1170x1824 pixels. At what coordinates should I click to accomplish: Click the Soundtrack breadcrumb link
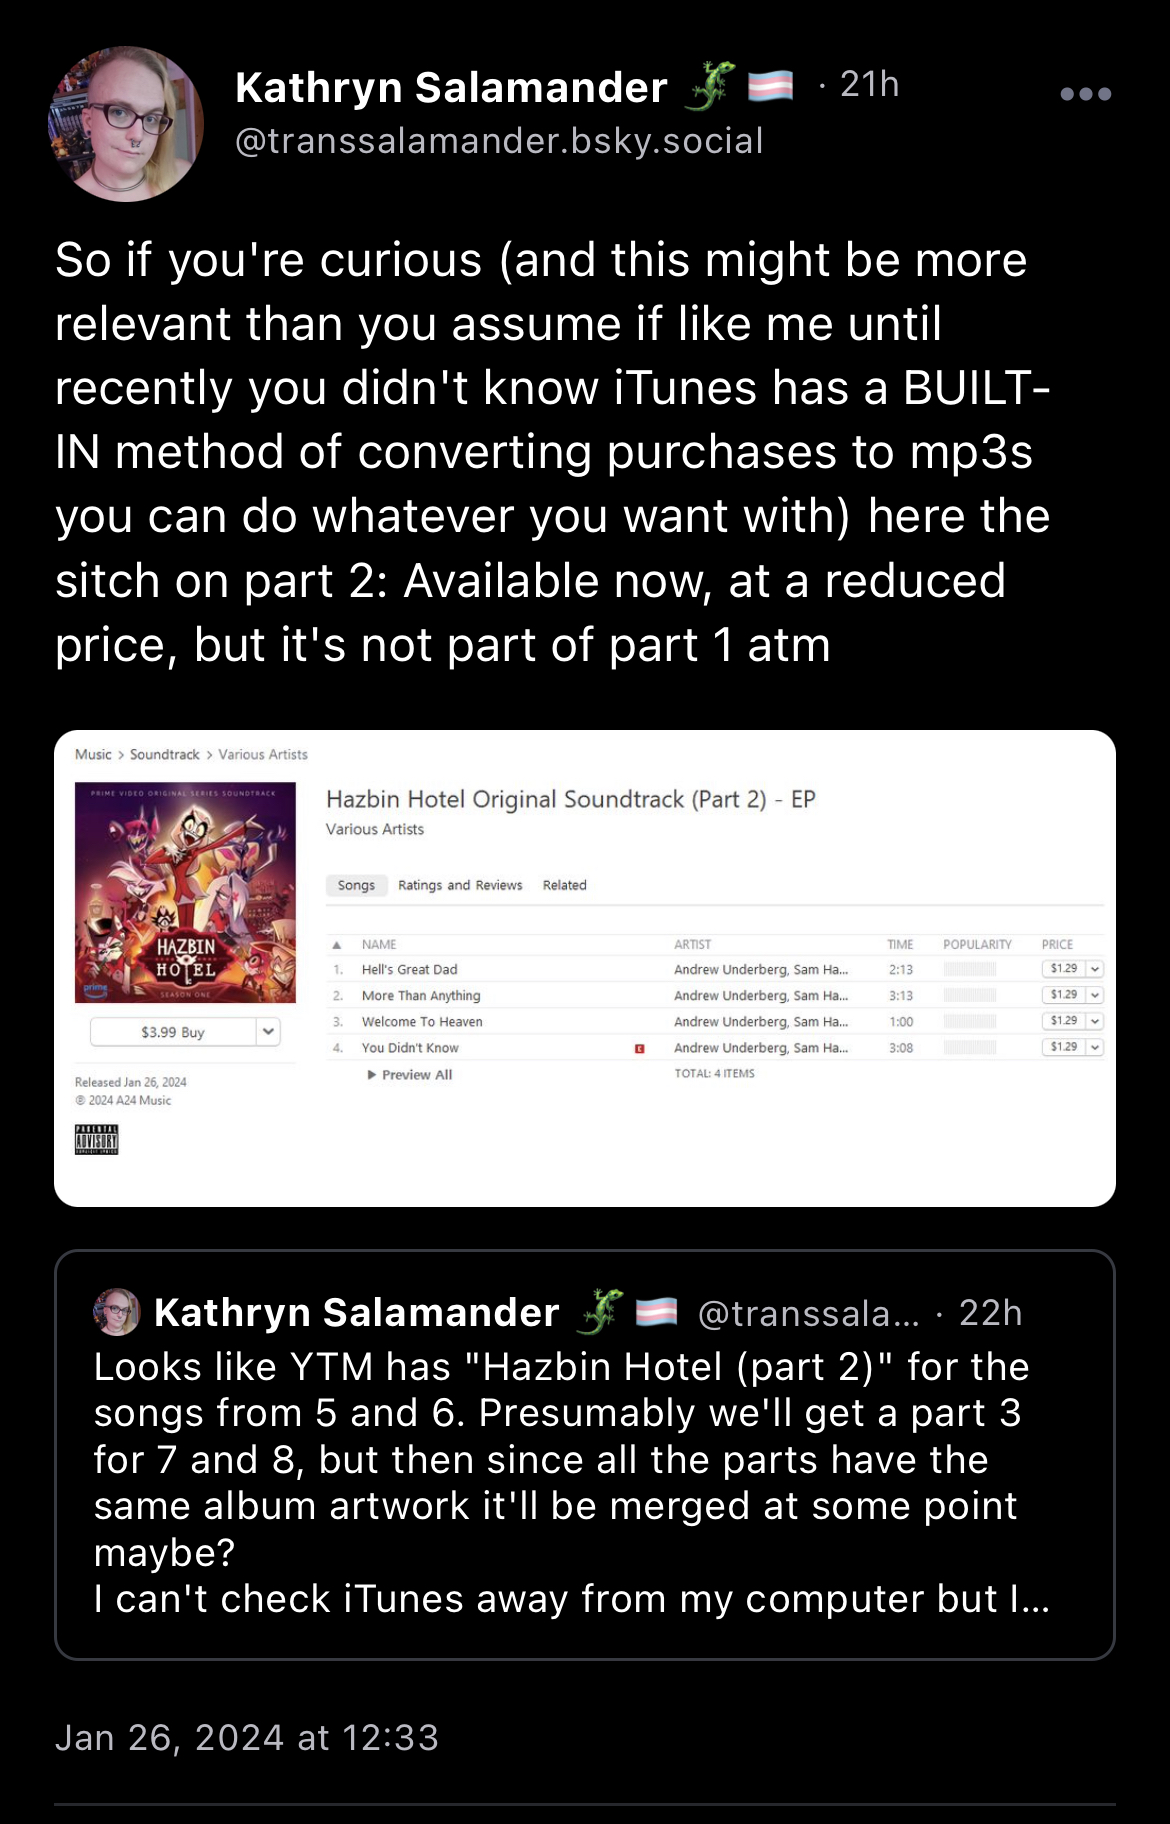coord(165,754)
